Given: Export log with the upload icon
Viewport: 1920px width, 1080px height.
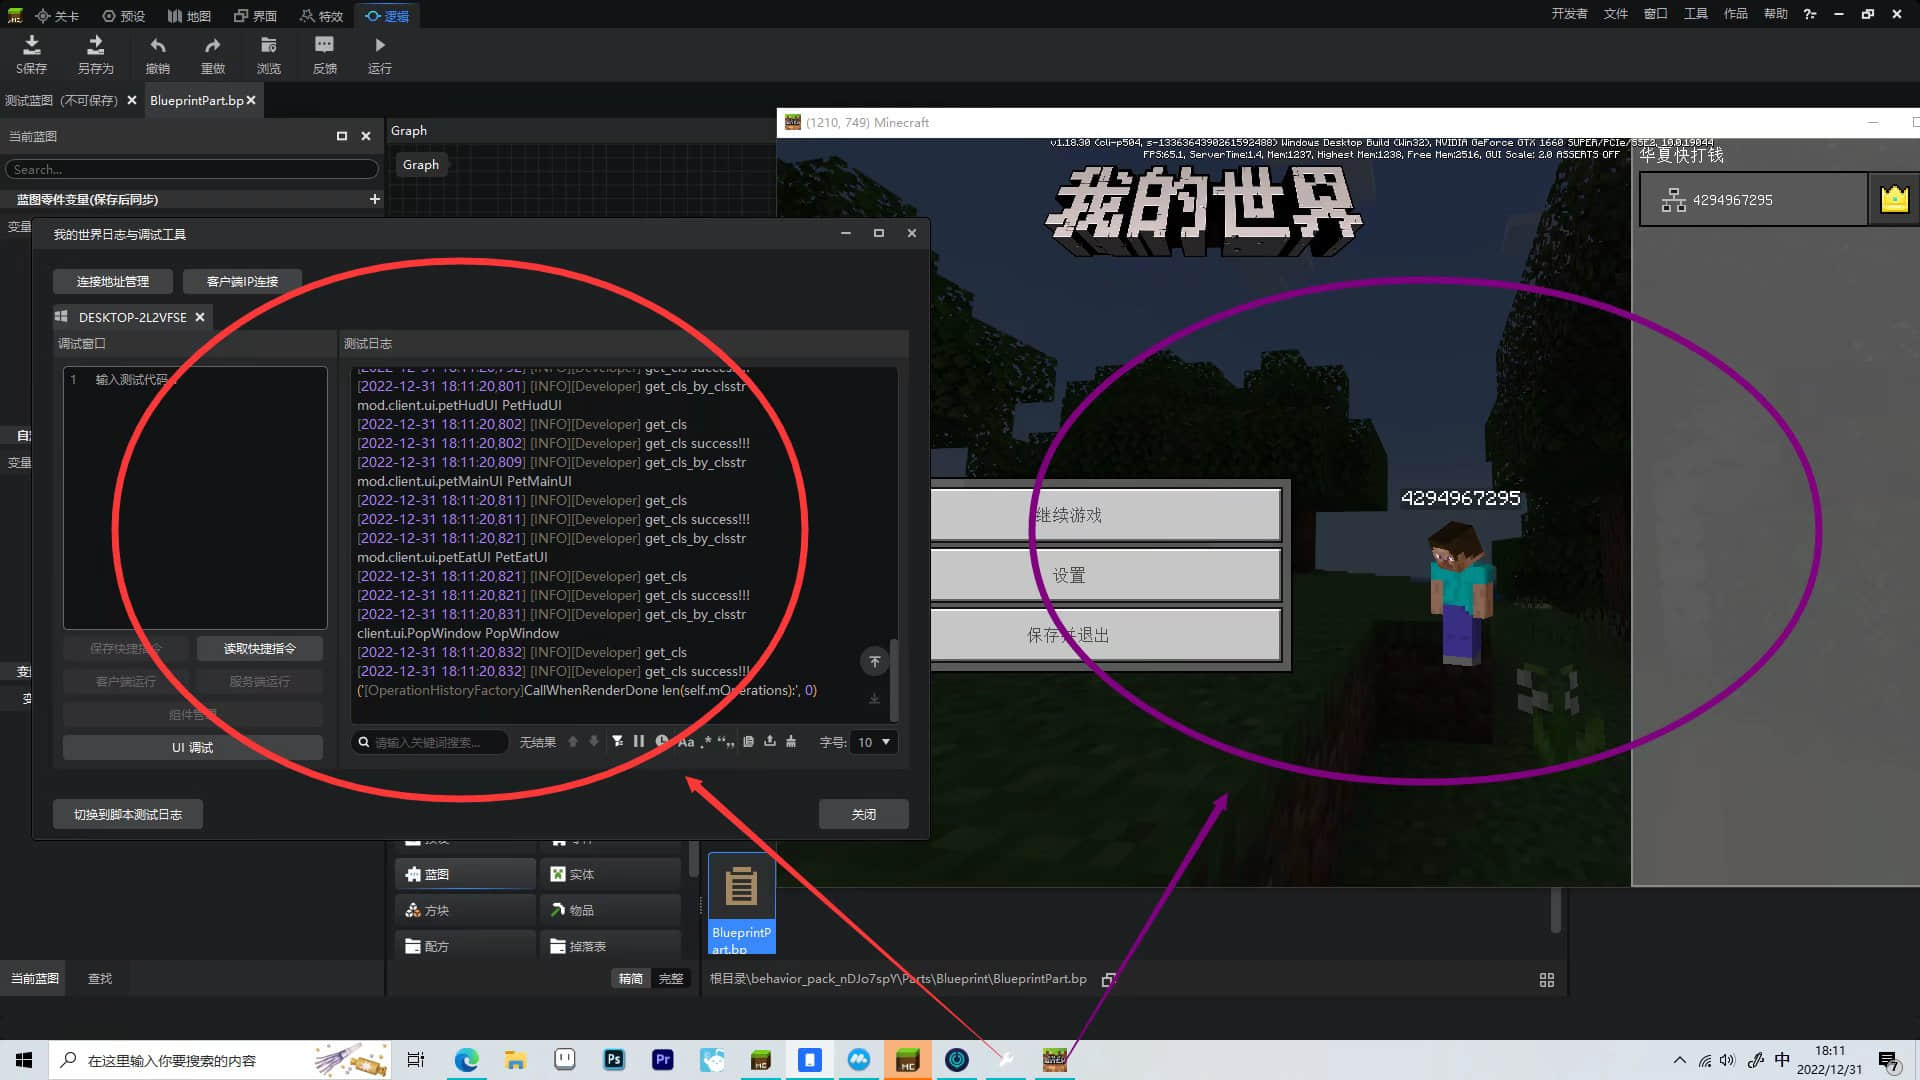Looking at the screenshot, I should pos(770,742).
